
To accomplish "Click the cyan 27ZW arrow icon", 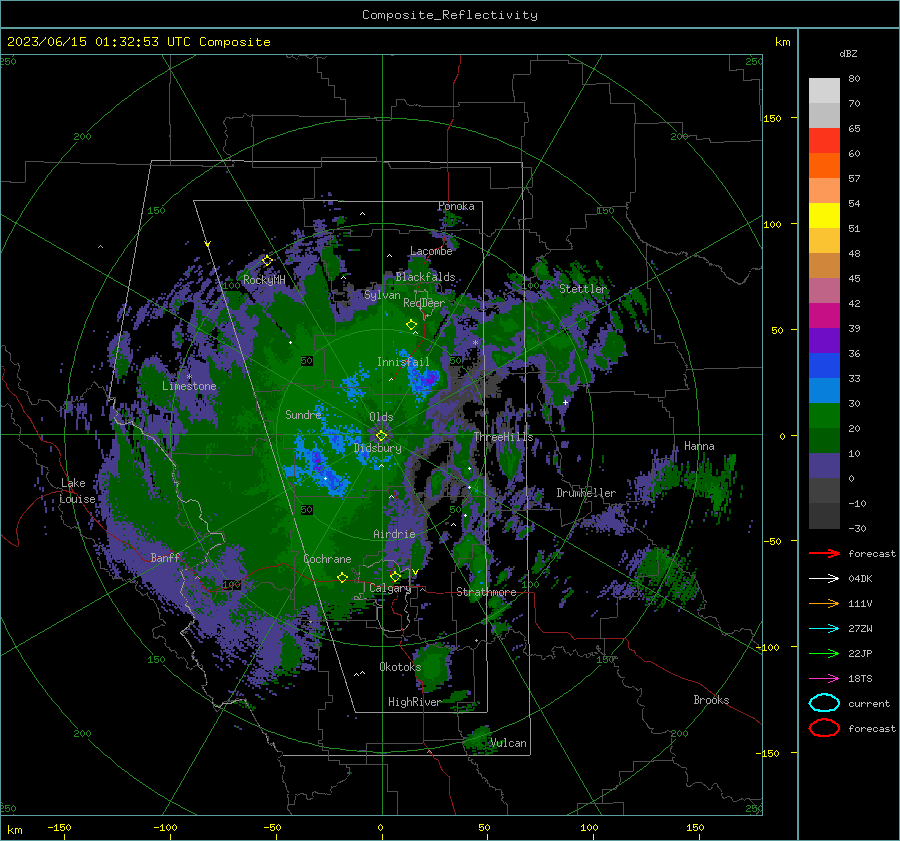I will [x=824, y=629].
